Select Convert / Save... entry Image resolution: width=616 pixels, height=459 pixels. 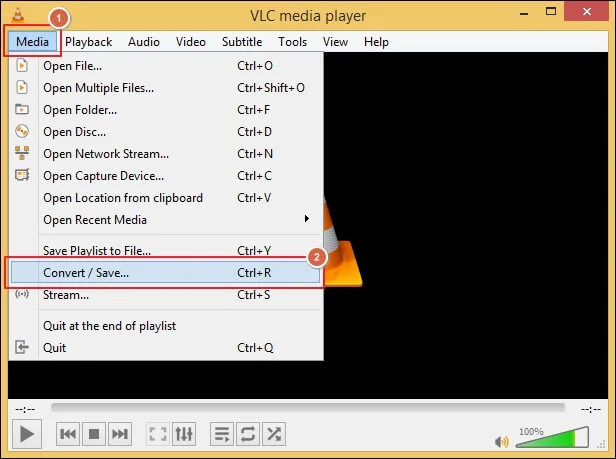tap(165, 272)
